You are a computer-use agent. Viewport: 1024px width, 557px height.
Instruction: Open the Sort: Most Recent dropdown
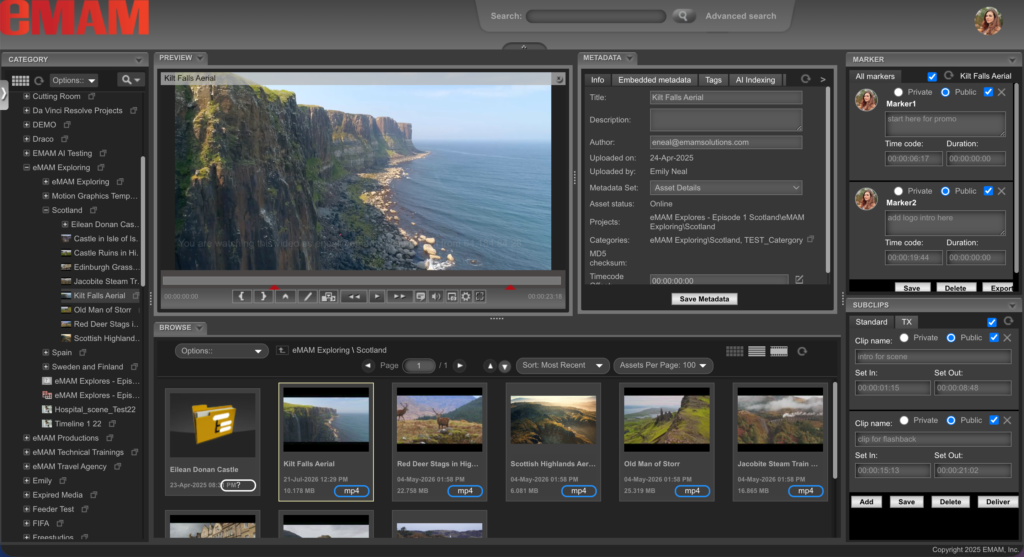pos(562,365)
